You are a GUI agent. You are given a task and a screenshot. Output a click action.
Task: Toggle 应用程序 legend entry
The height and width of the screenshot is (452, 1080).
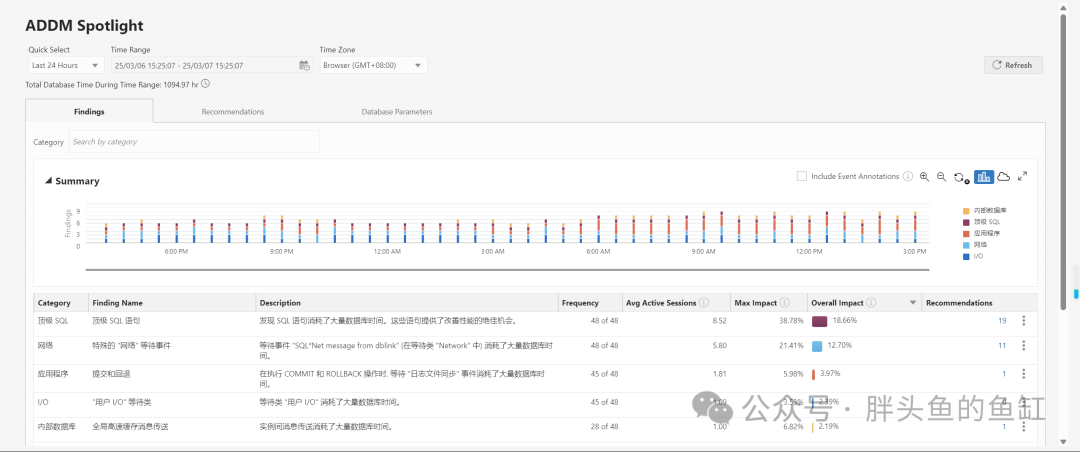(981, 233)
